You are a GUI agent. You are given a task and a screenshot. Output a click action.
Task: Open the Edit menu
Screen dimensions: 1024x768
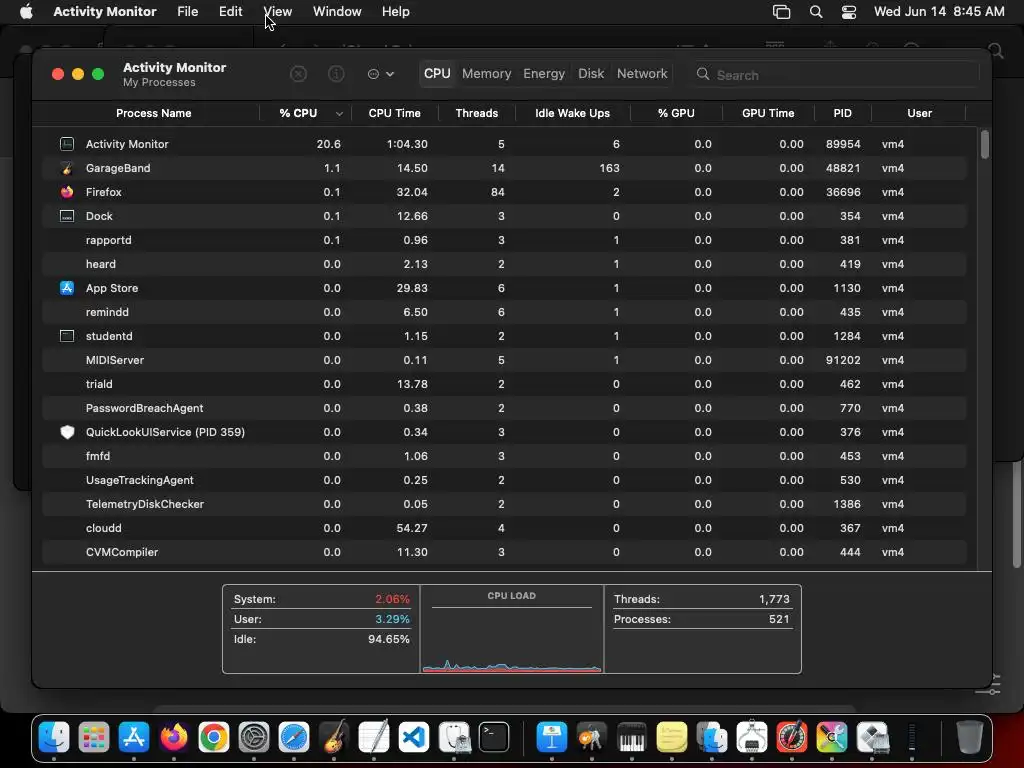click(231, 12)
